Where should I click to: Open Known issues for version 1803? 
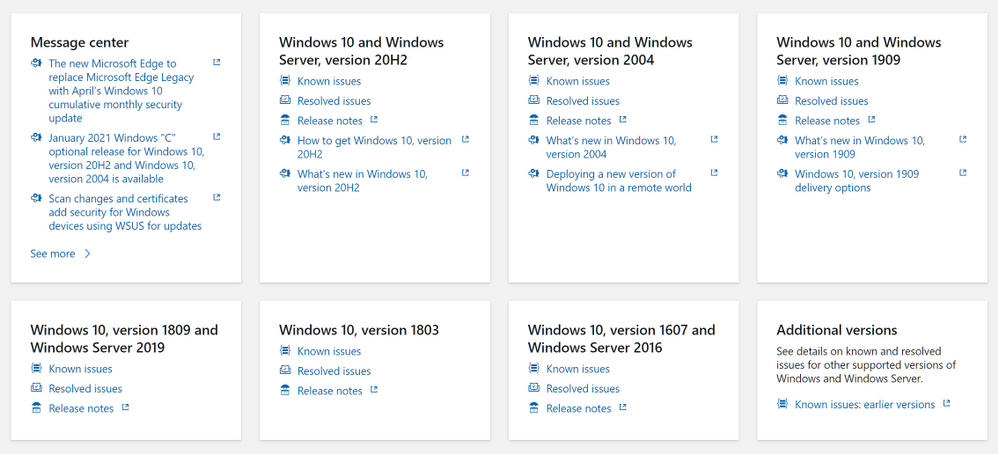[x=329, y=351]
